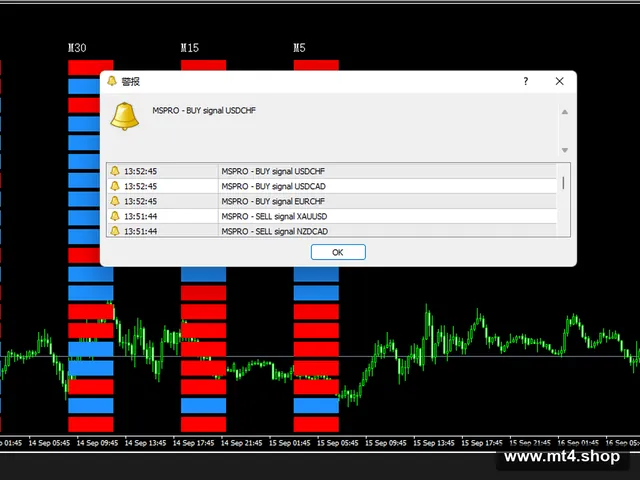Click bell icon of the USDCHF alert row

click(x=115, y=171)
